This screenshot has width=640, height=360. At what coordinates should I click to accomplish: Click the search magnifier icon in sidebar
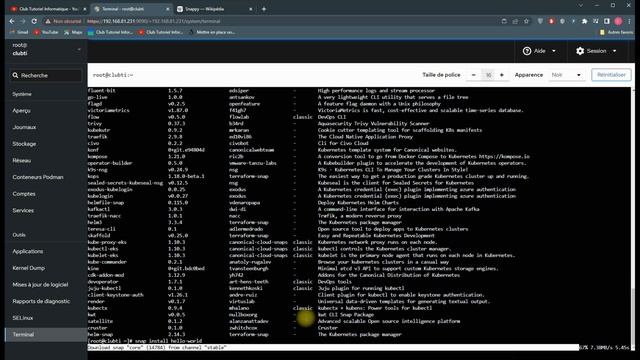(15, 76)
